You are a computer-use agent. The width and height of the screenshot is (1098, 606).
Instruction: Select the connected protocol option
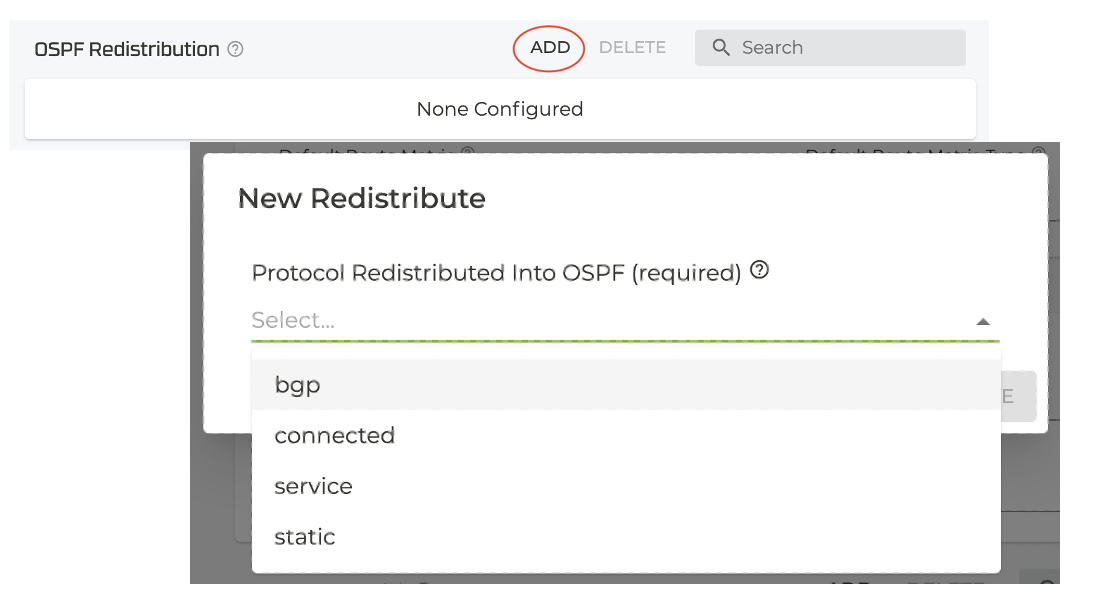tap(334, 436)
